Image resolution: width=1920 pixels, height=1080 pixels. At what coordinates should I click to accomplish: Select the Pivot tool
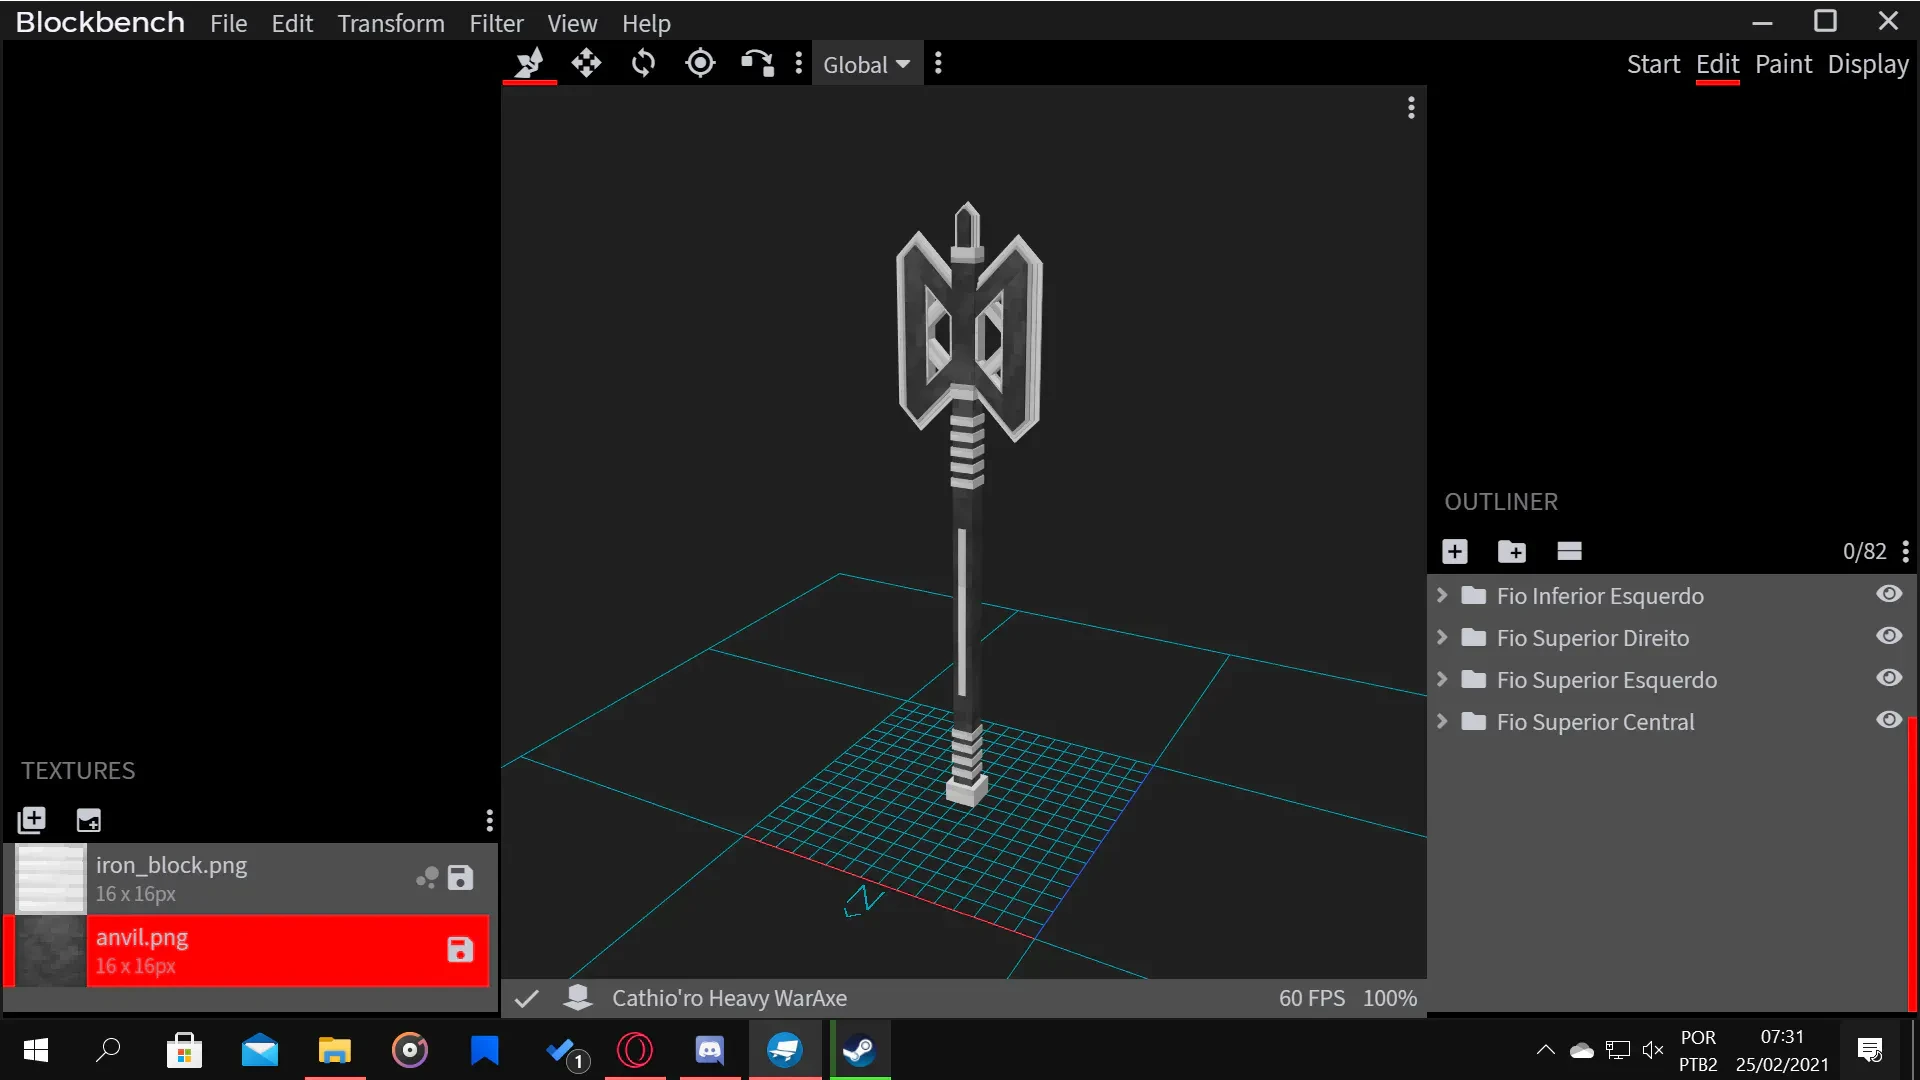tap(700, 64)
